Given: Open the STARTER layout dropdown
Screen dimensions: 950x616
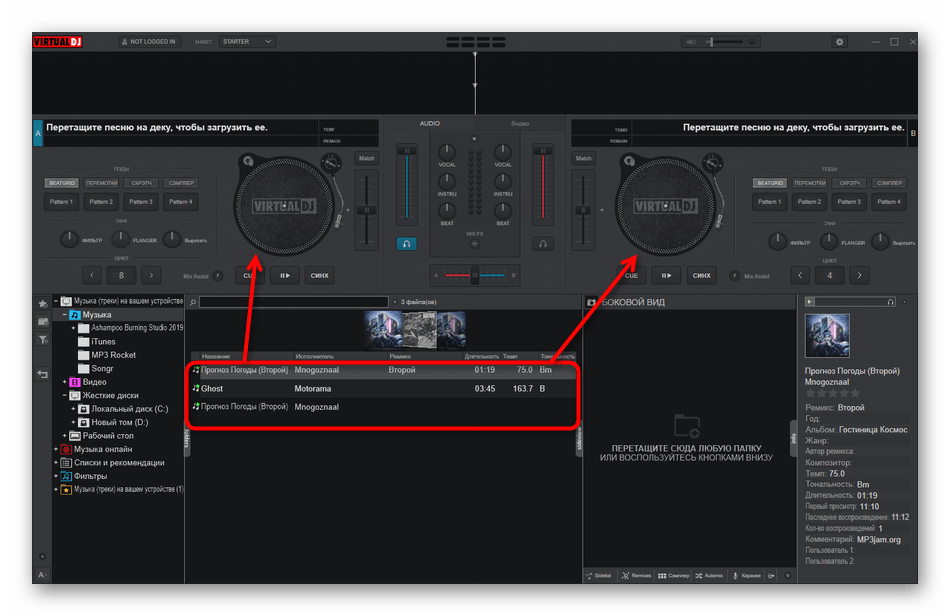Looking at the screenshot, I should 248,42.
